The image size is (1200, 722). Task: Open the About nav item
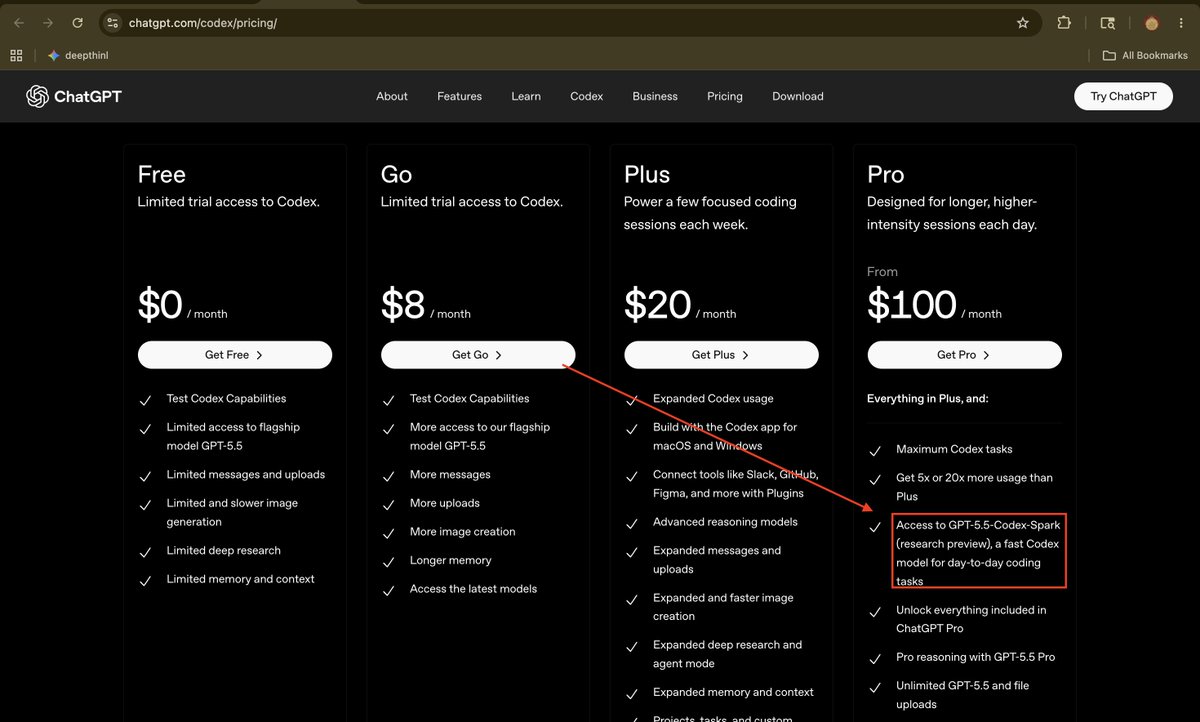(392, 96)
